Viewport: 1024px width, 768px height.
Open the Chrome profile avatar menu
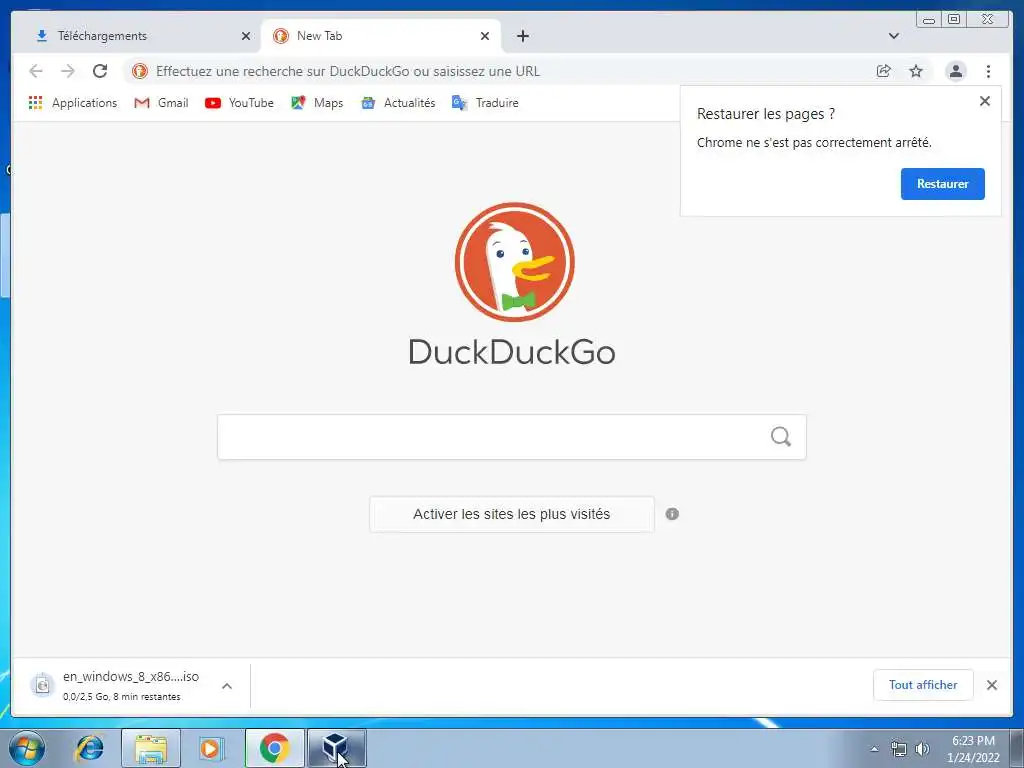955,71
